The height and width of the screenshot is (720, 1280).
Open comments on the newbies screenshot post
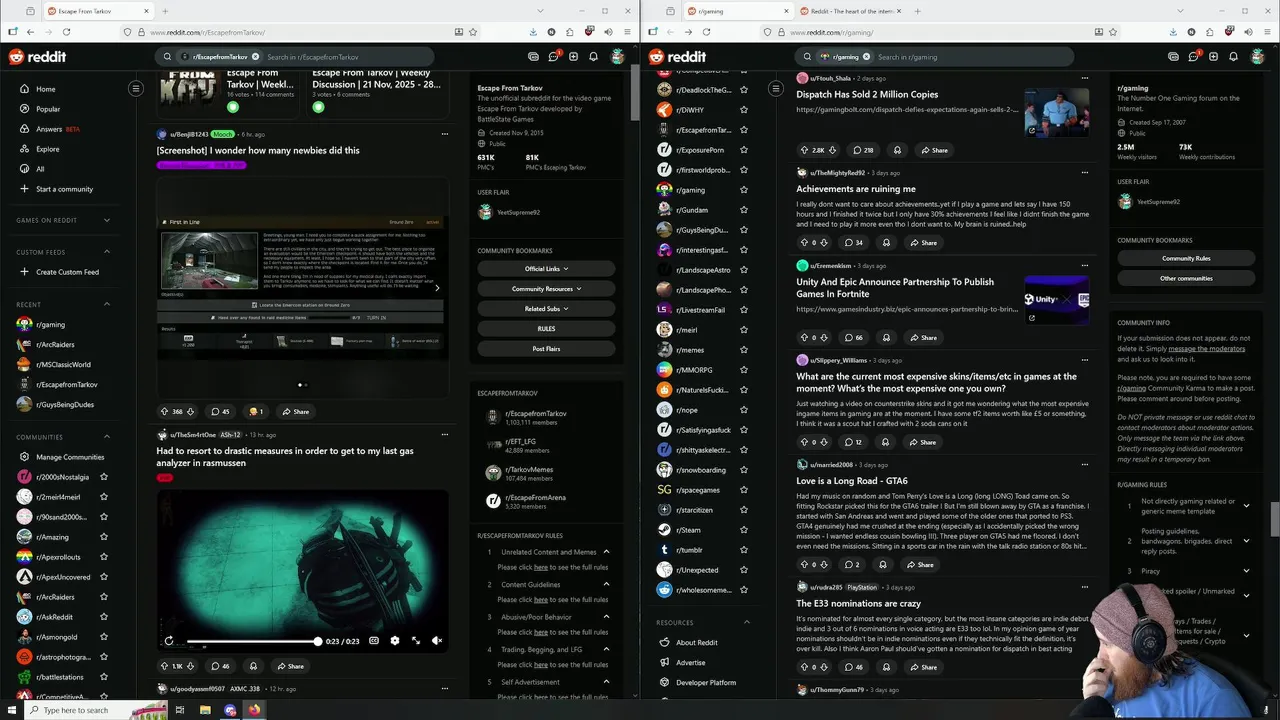coord(220,411)
